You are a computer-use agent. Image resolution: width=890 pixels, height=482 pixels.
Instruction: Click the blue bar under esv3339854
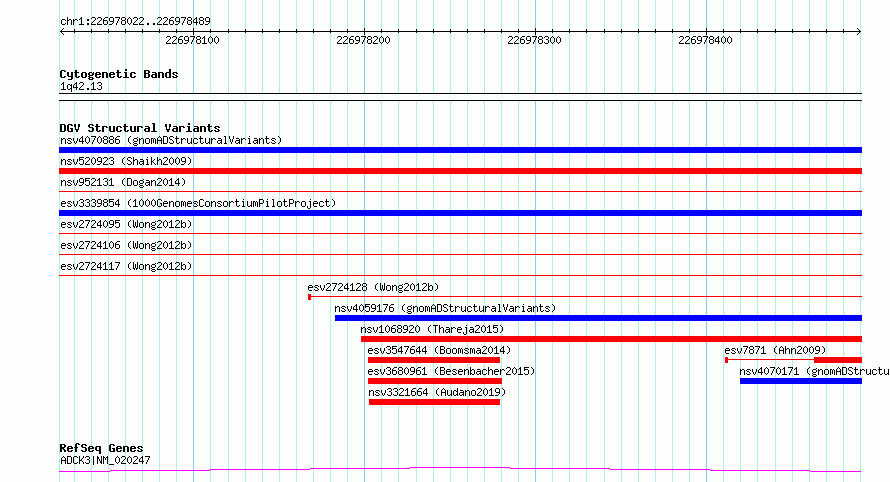pyautogui.click(x=460, y=213)
